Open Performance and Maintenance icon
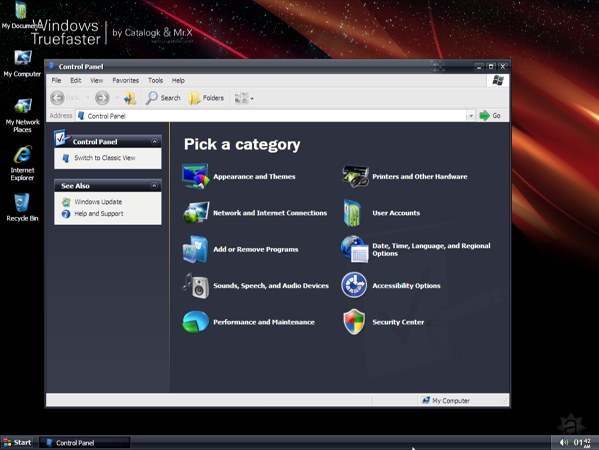Screen dimensions: 599x450 (196, 322)
